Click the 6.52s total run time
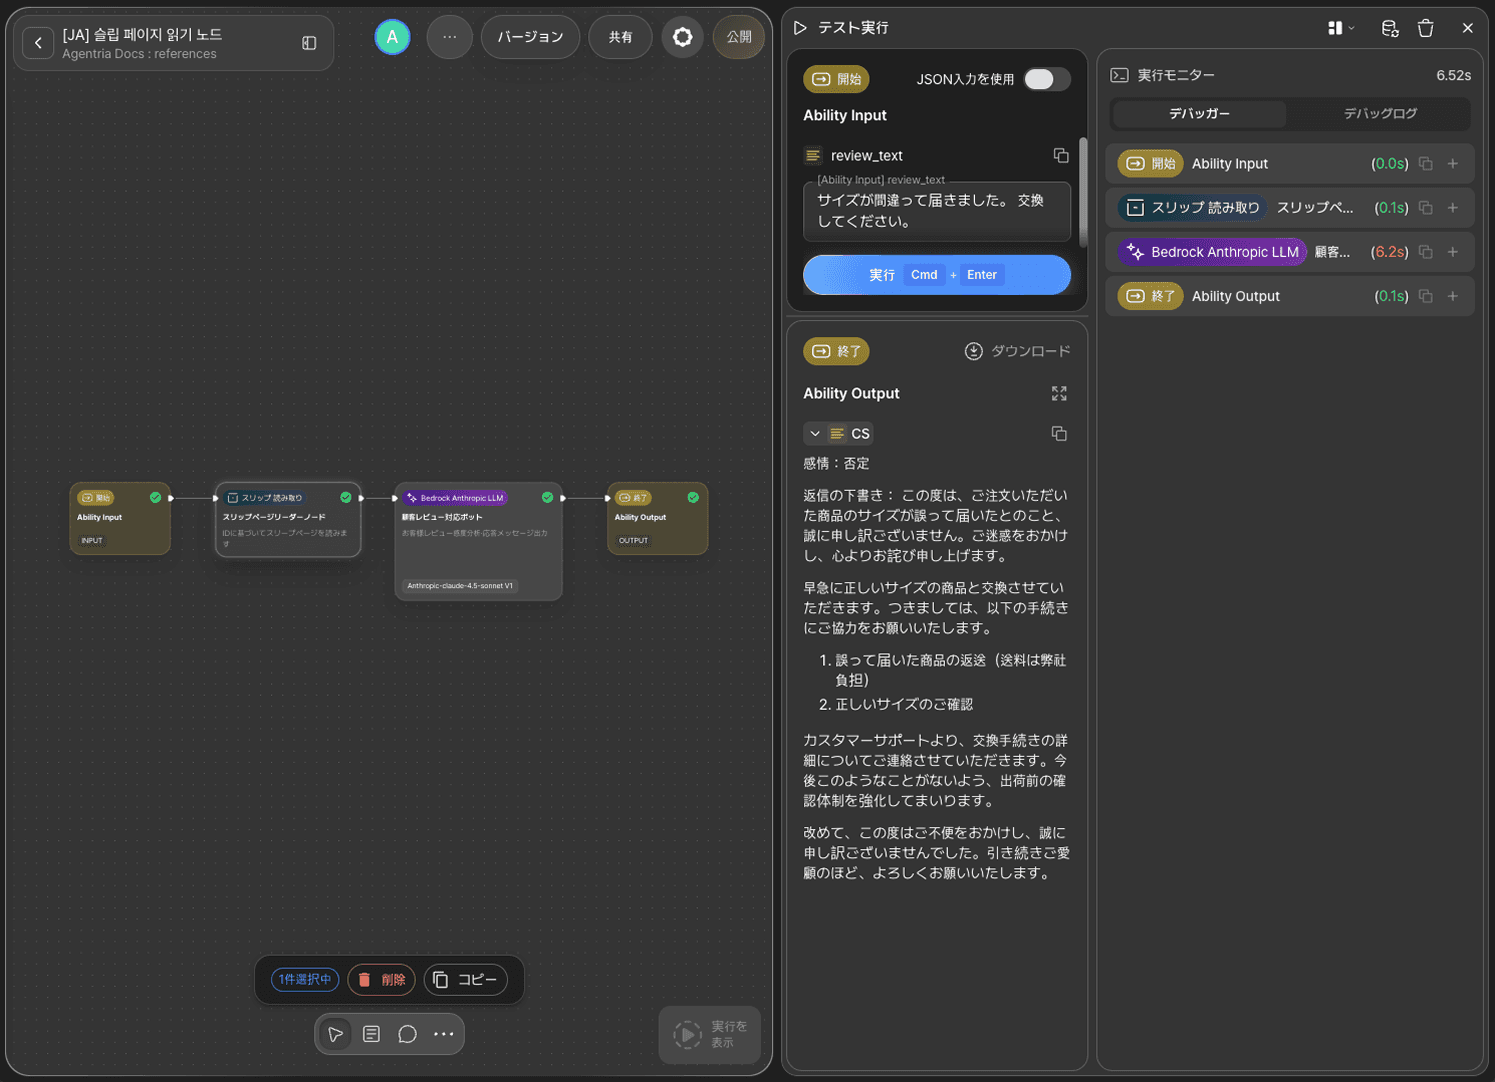Screen dimensions: 1495x1082 point(1453,75)
